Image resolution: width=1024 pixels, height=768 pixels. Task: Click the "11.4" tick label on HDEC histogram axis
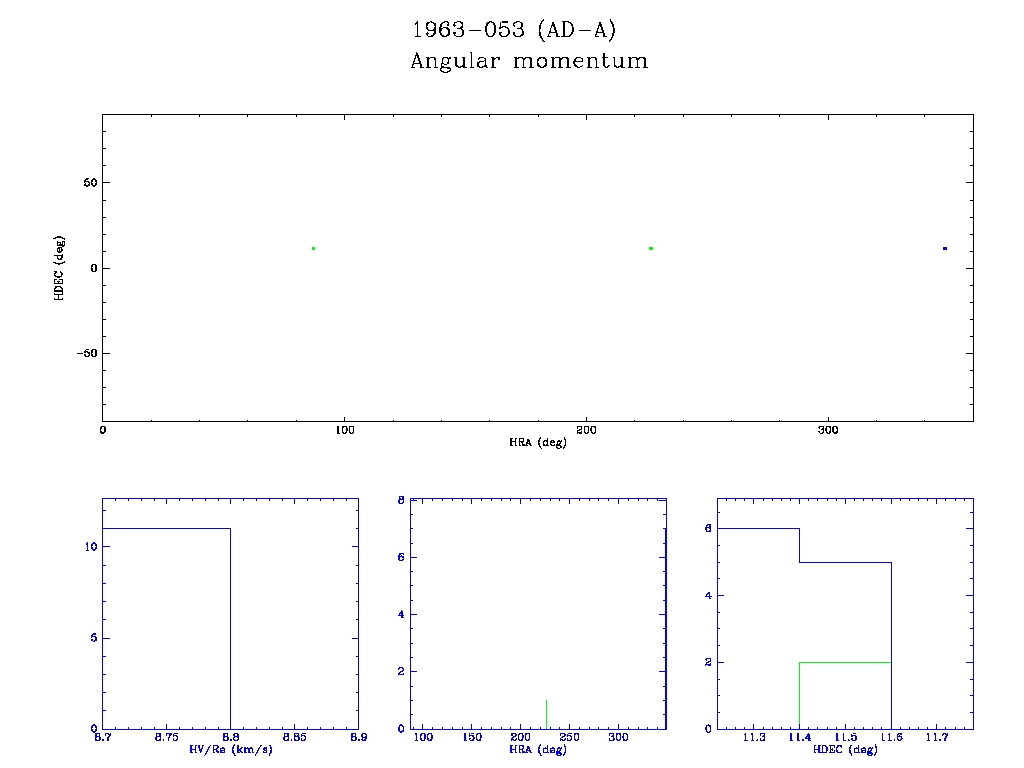pyautogui.click(x=799, y=737)
